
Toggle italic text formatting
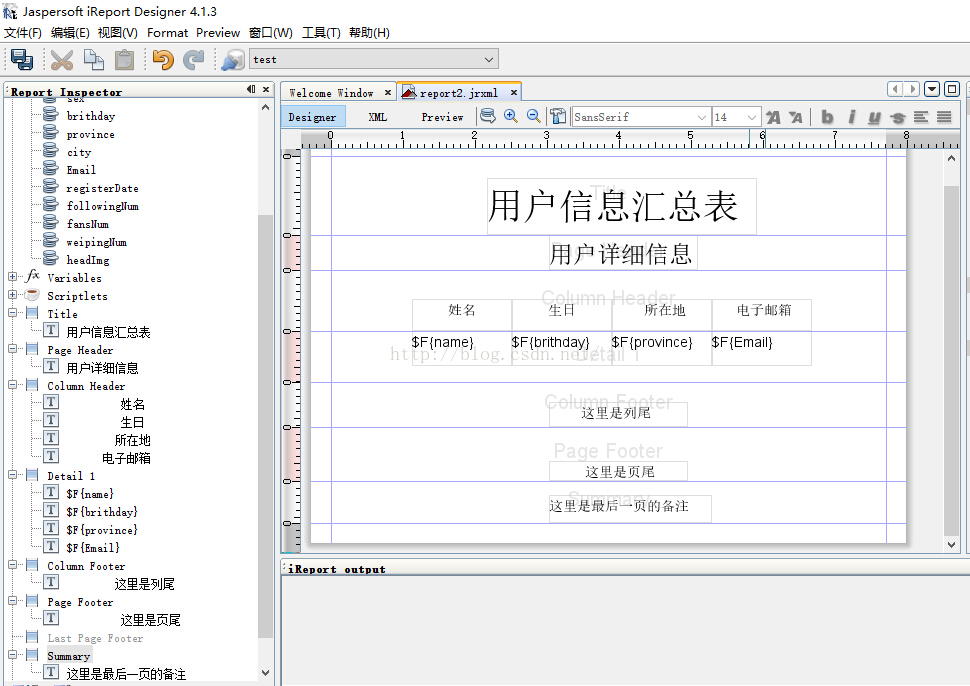[852, 117]
